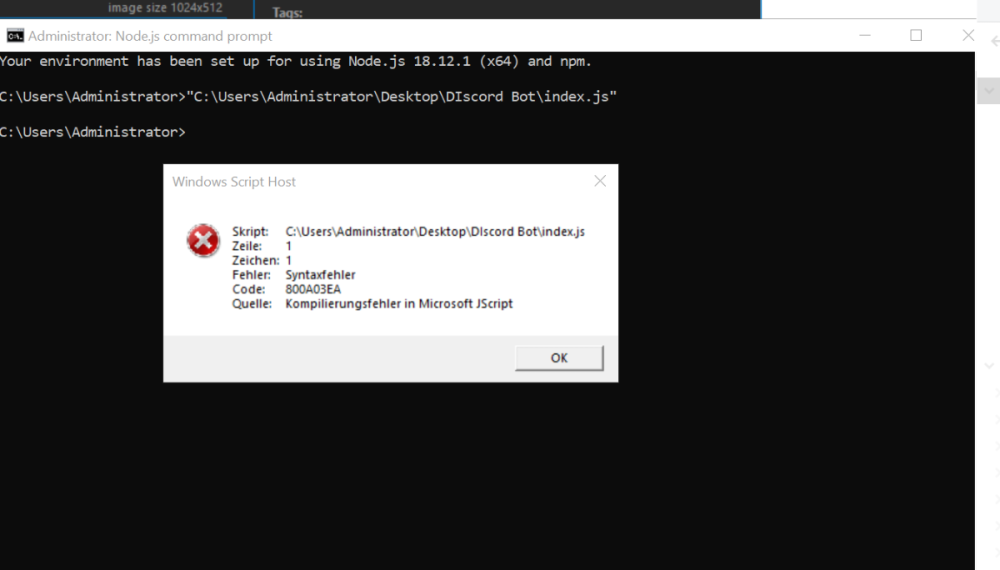The height and width of the screenshot is (570, 1000).
Task: Click the Windows Script Host title bar
Action: click(380, 181)
